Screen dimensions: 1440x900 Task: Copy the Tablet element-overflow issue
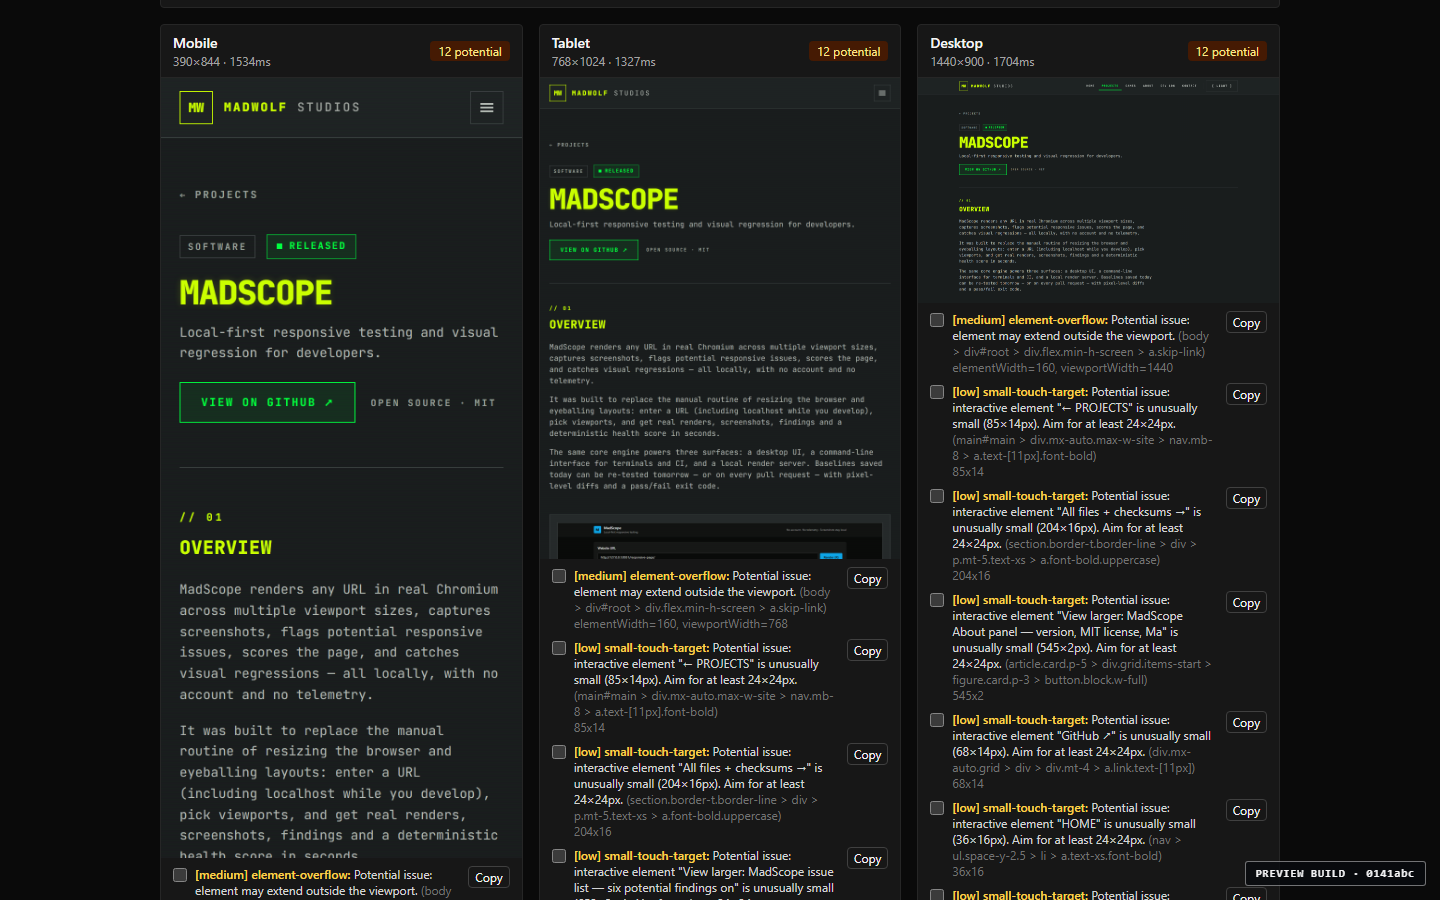point(868,579)
